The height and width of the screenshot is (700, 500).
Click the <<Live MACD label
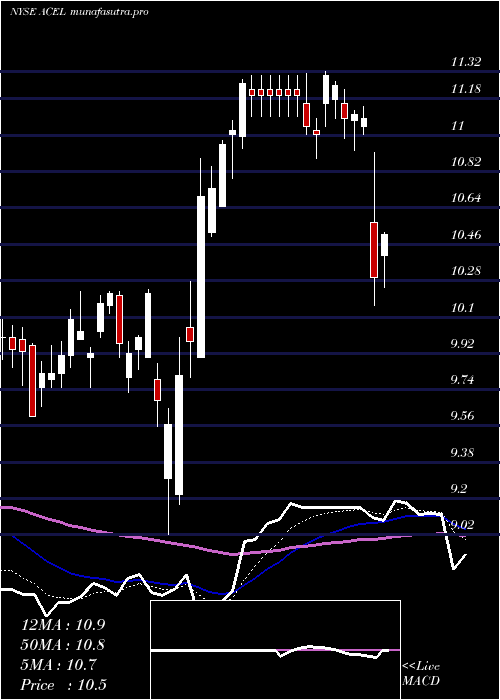[421, 674]
